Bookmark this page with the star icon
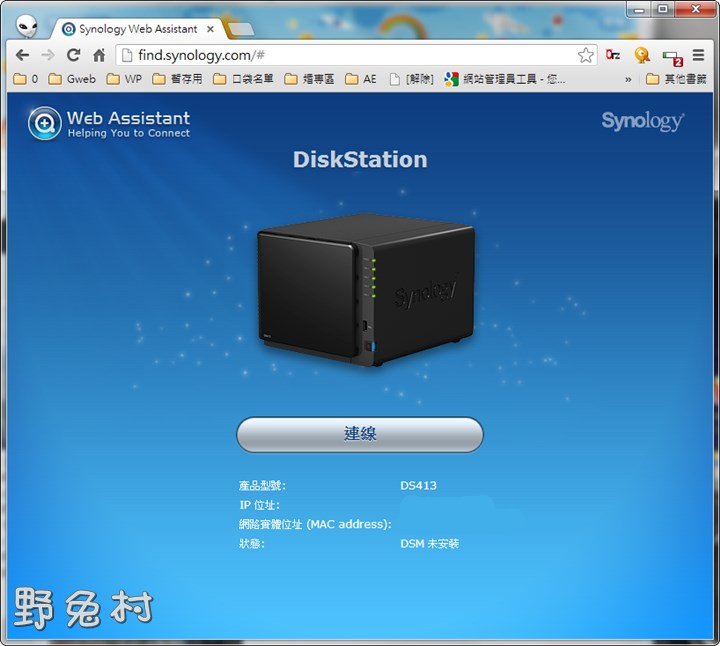The image size is (720, 646). pos(585,56)
